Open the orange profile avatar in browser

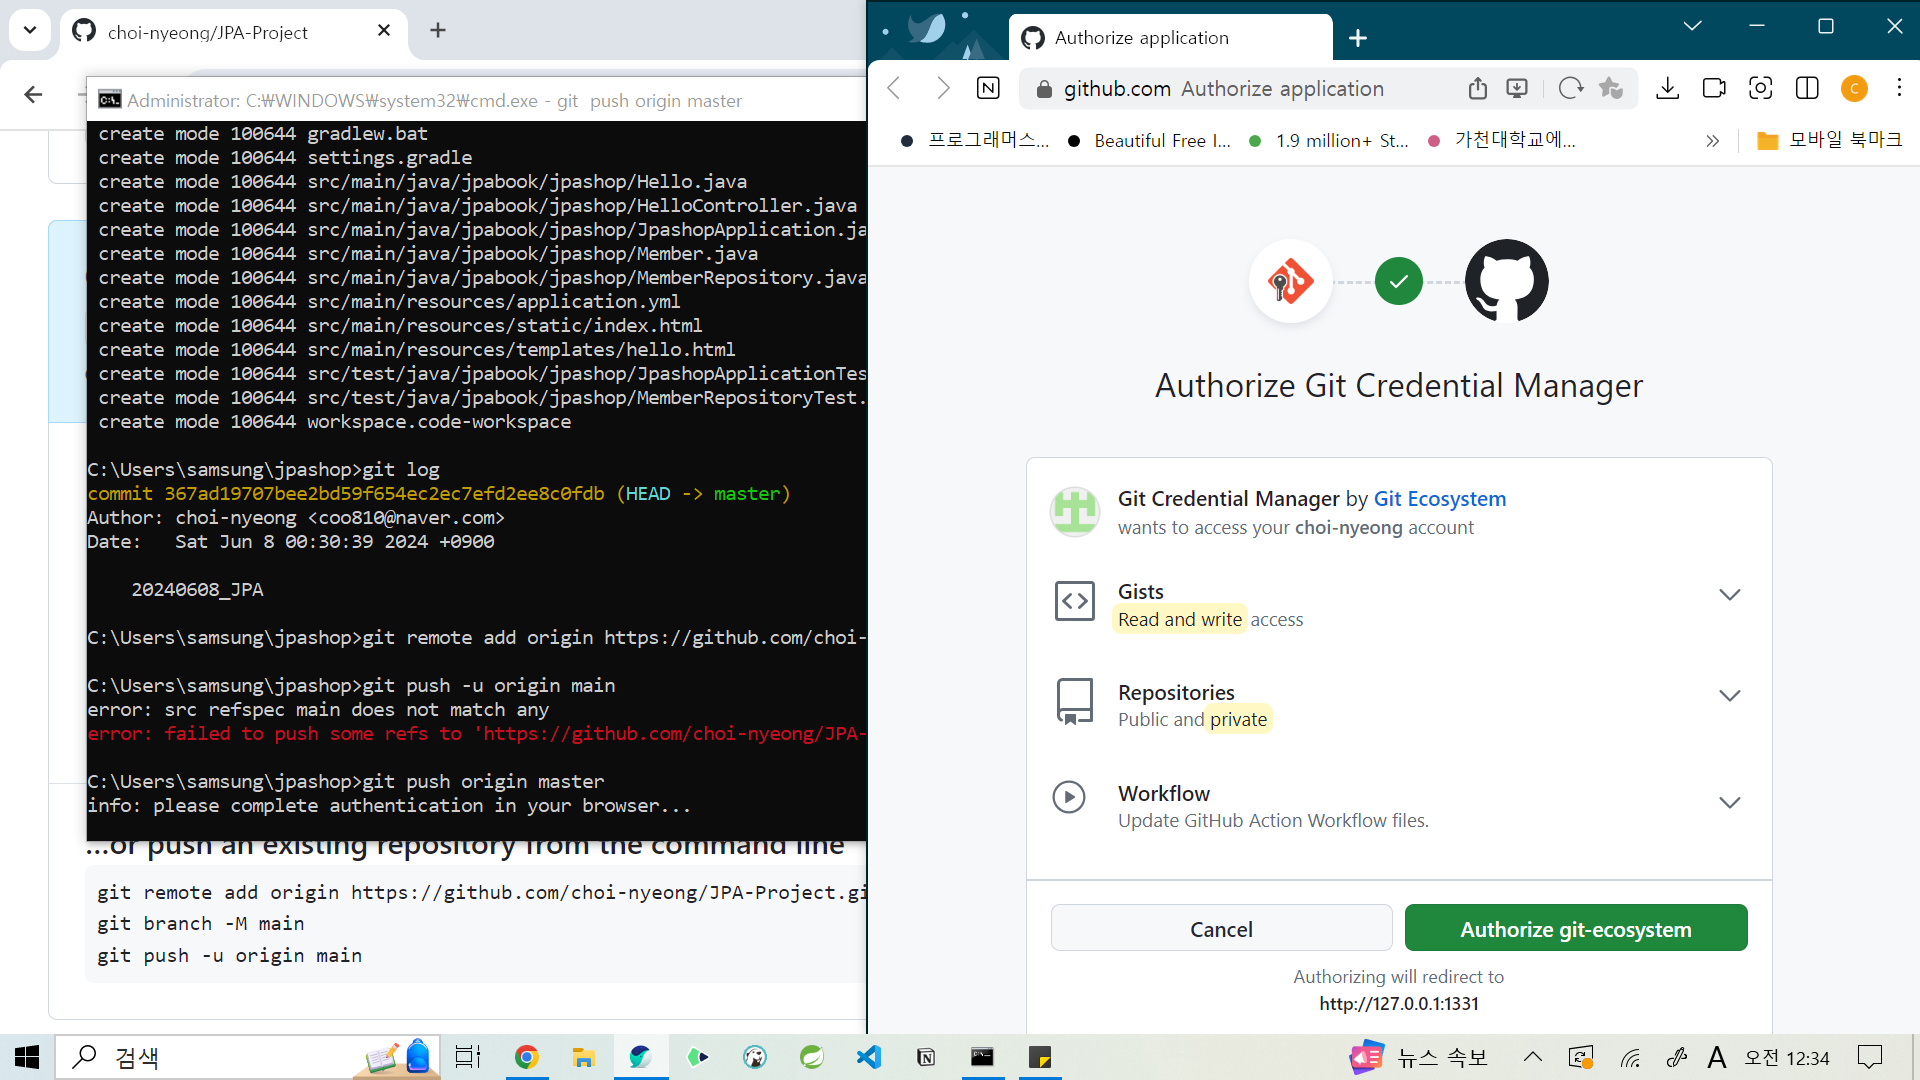pyautogui.click(x=1854, y=88)
